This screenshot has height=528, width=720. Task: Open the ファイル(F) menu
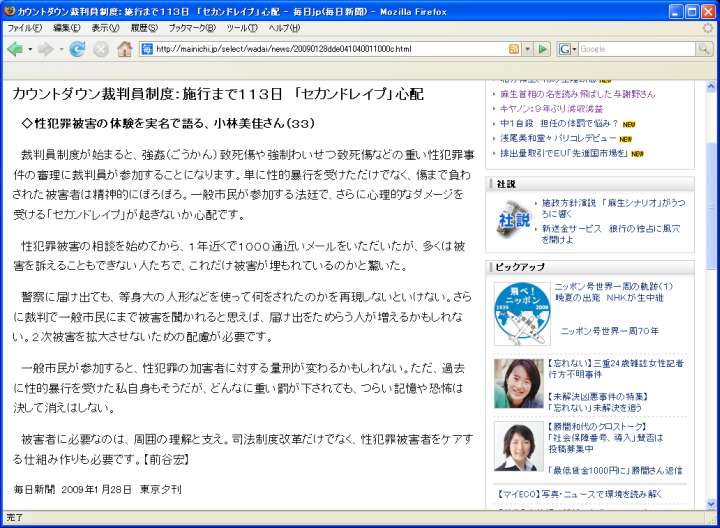tap(19, 28)
